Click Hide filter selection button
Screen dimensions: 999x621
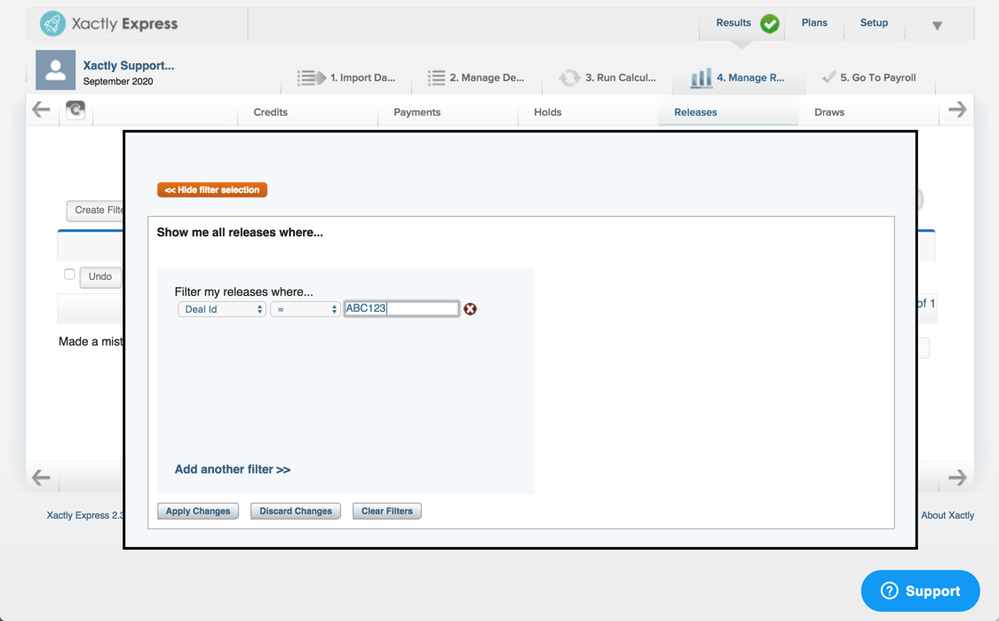click(212, 190)
